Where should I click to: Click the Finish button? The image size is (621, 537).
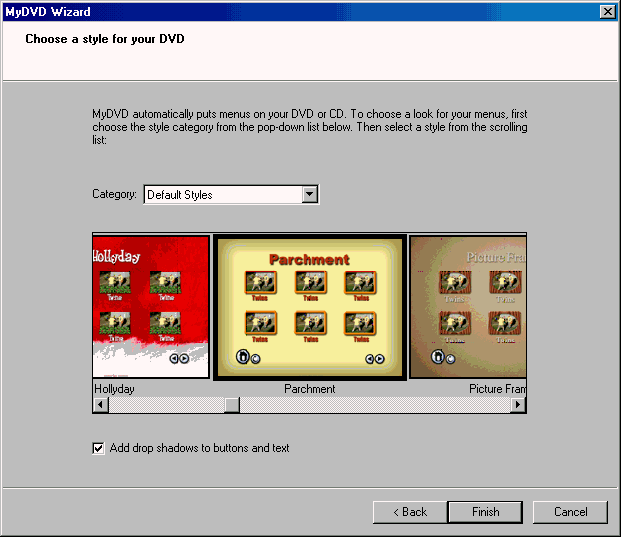486,512
